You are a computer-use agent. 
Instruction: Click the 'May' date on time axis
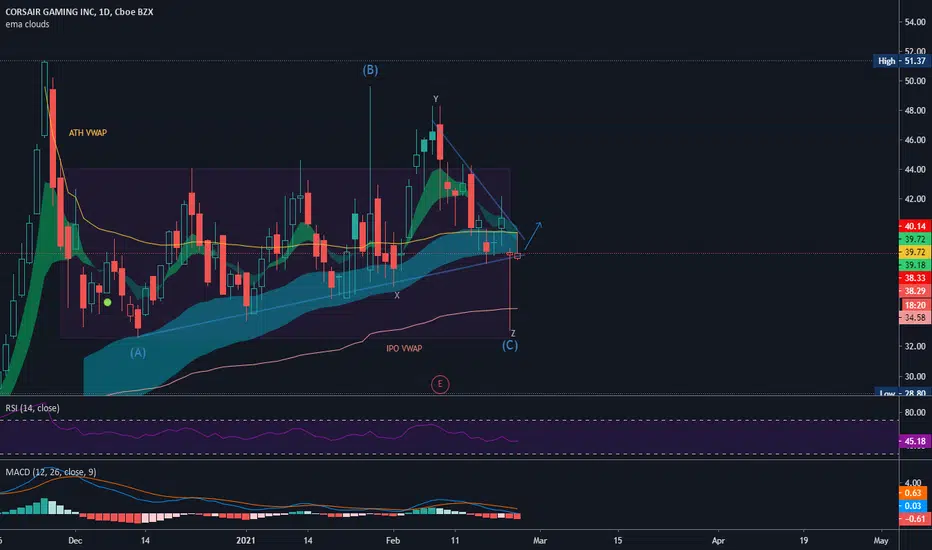[x=881, y=540]
